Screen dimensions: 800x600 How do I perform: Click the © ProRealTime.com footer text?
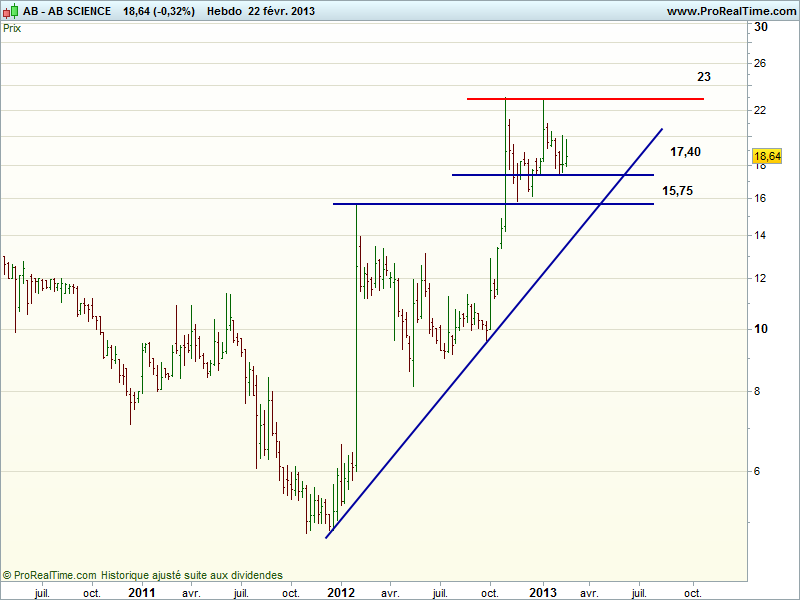coord(50,575)
